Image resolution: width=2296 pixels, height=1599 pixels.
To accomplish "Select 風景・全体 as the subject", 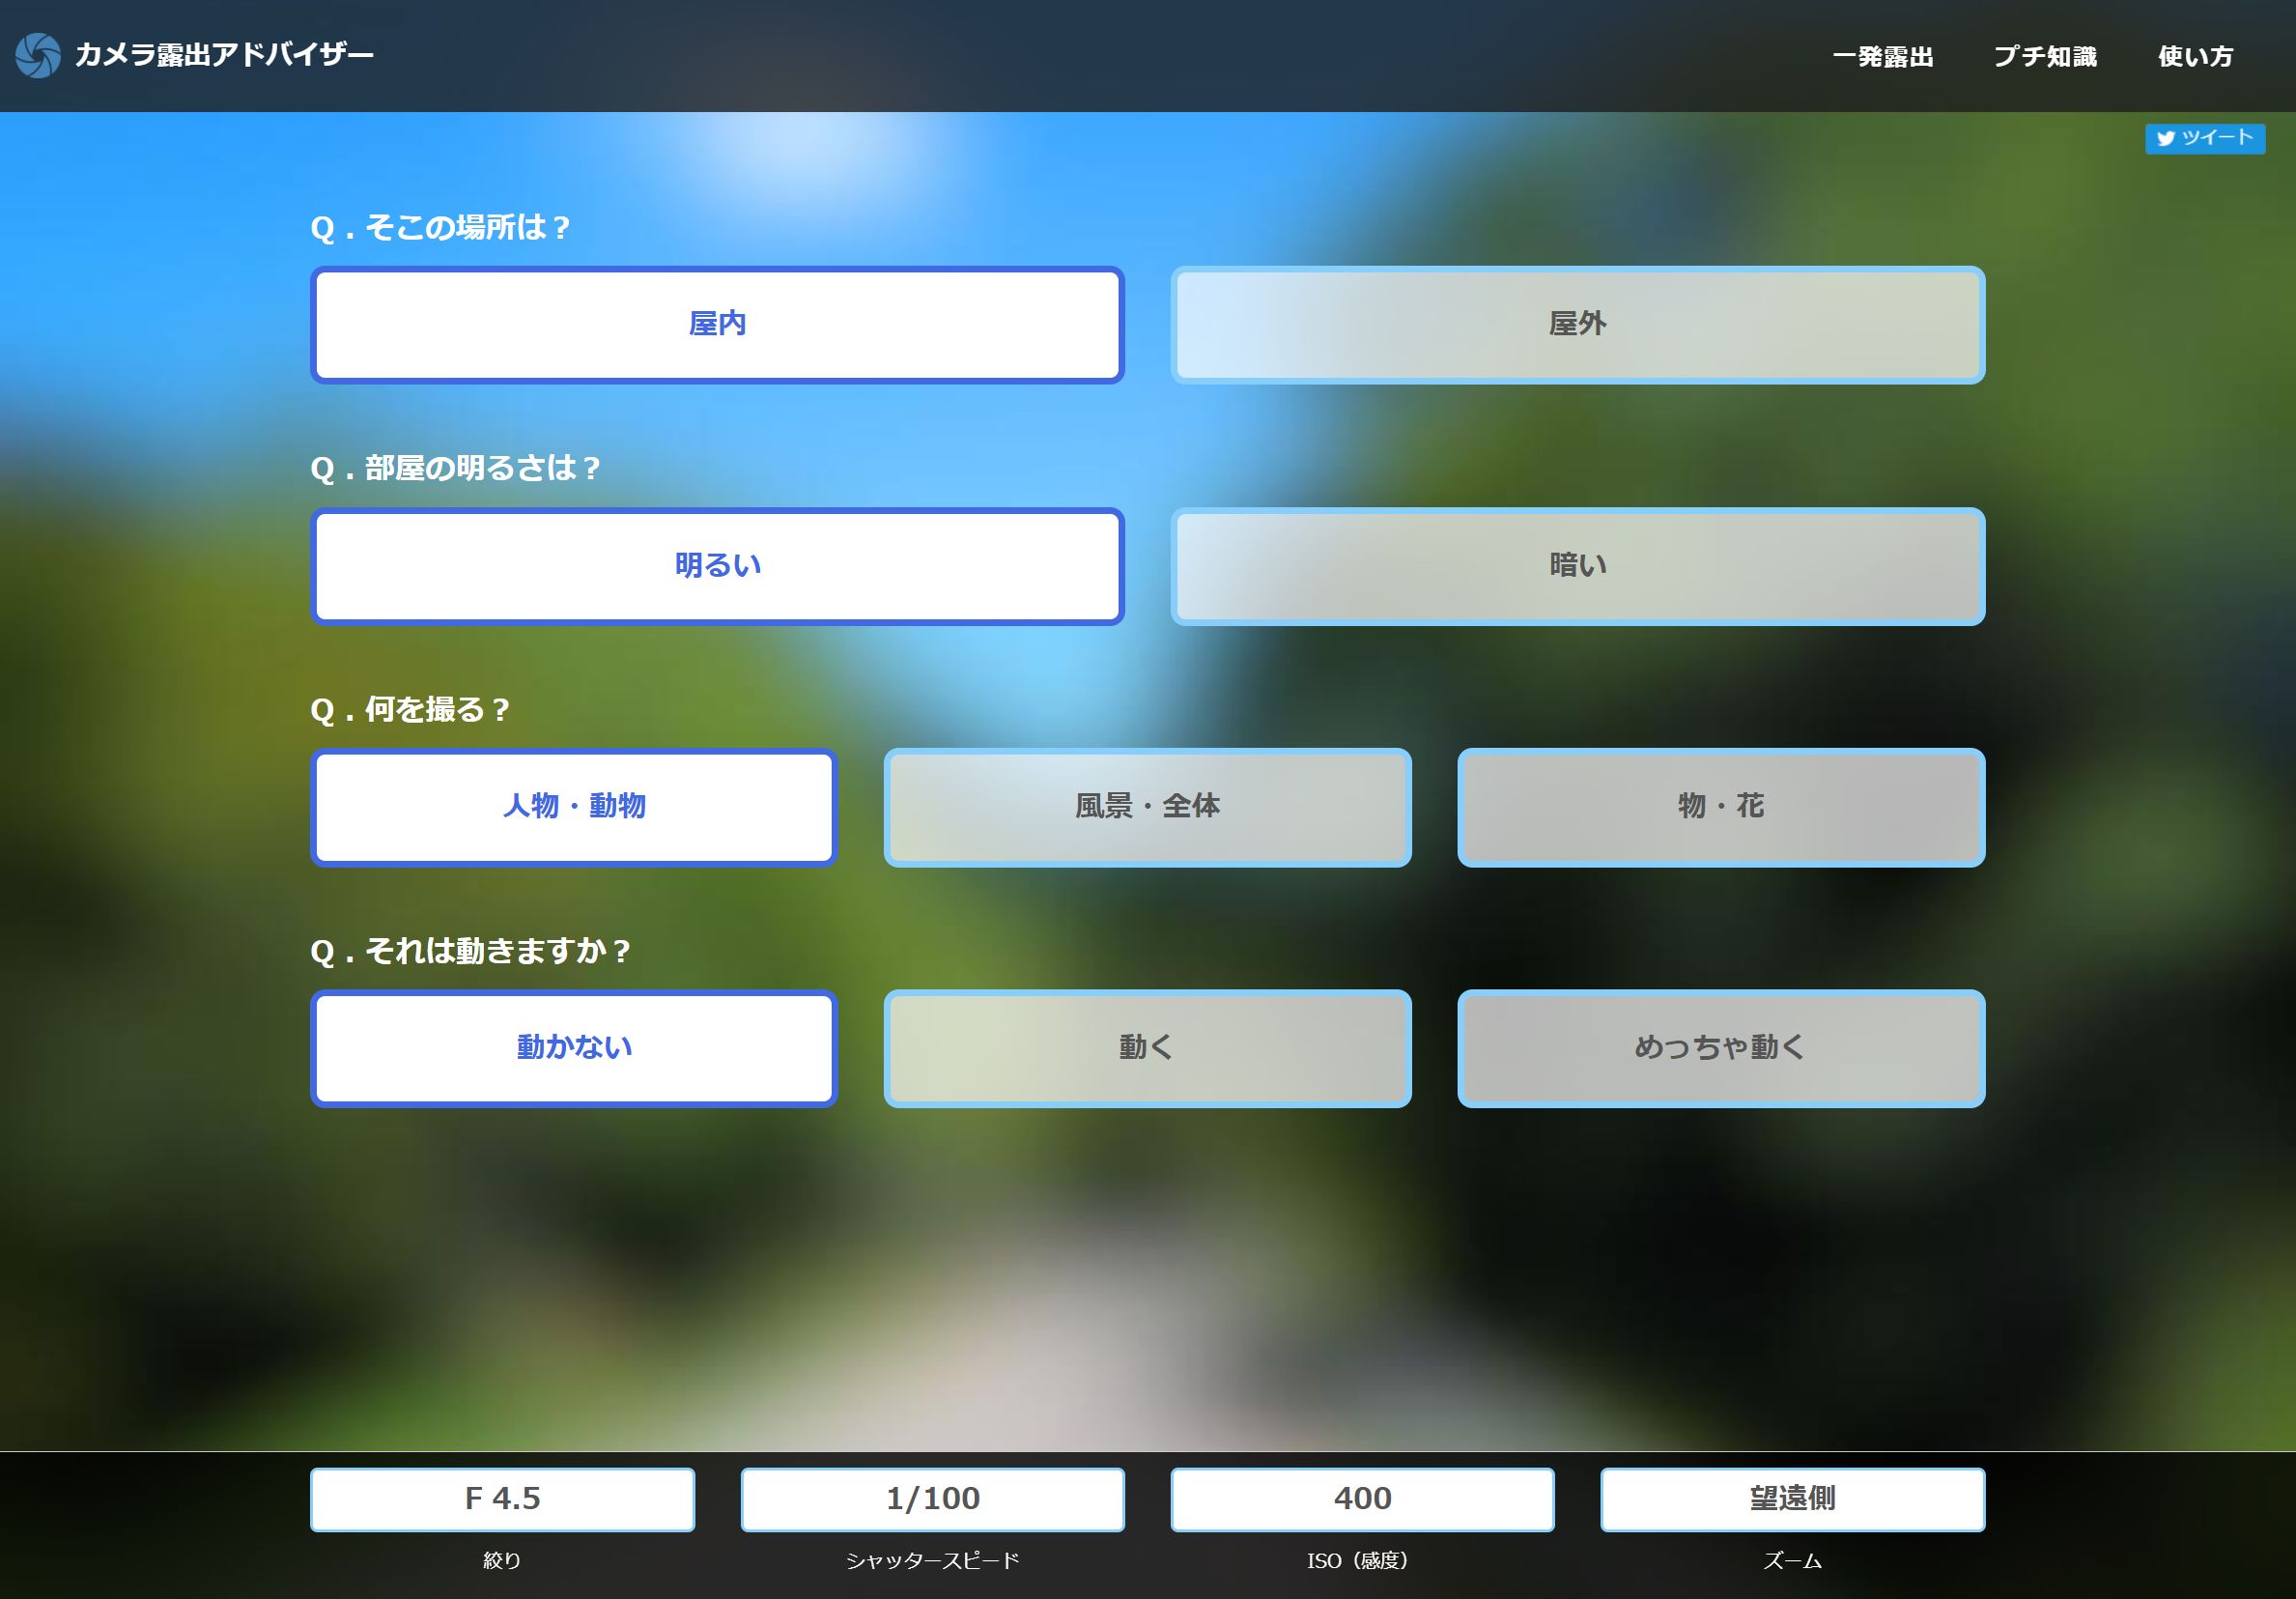I will pos(1148,807).
